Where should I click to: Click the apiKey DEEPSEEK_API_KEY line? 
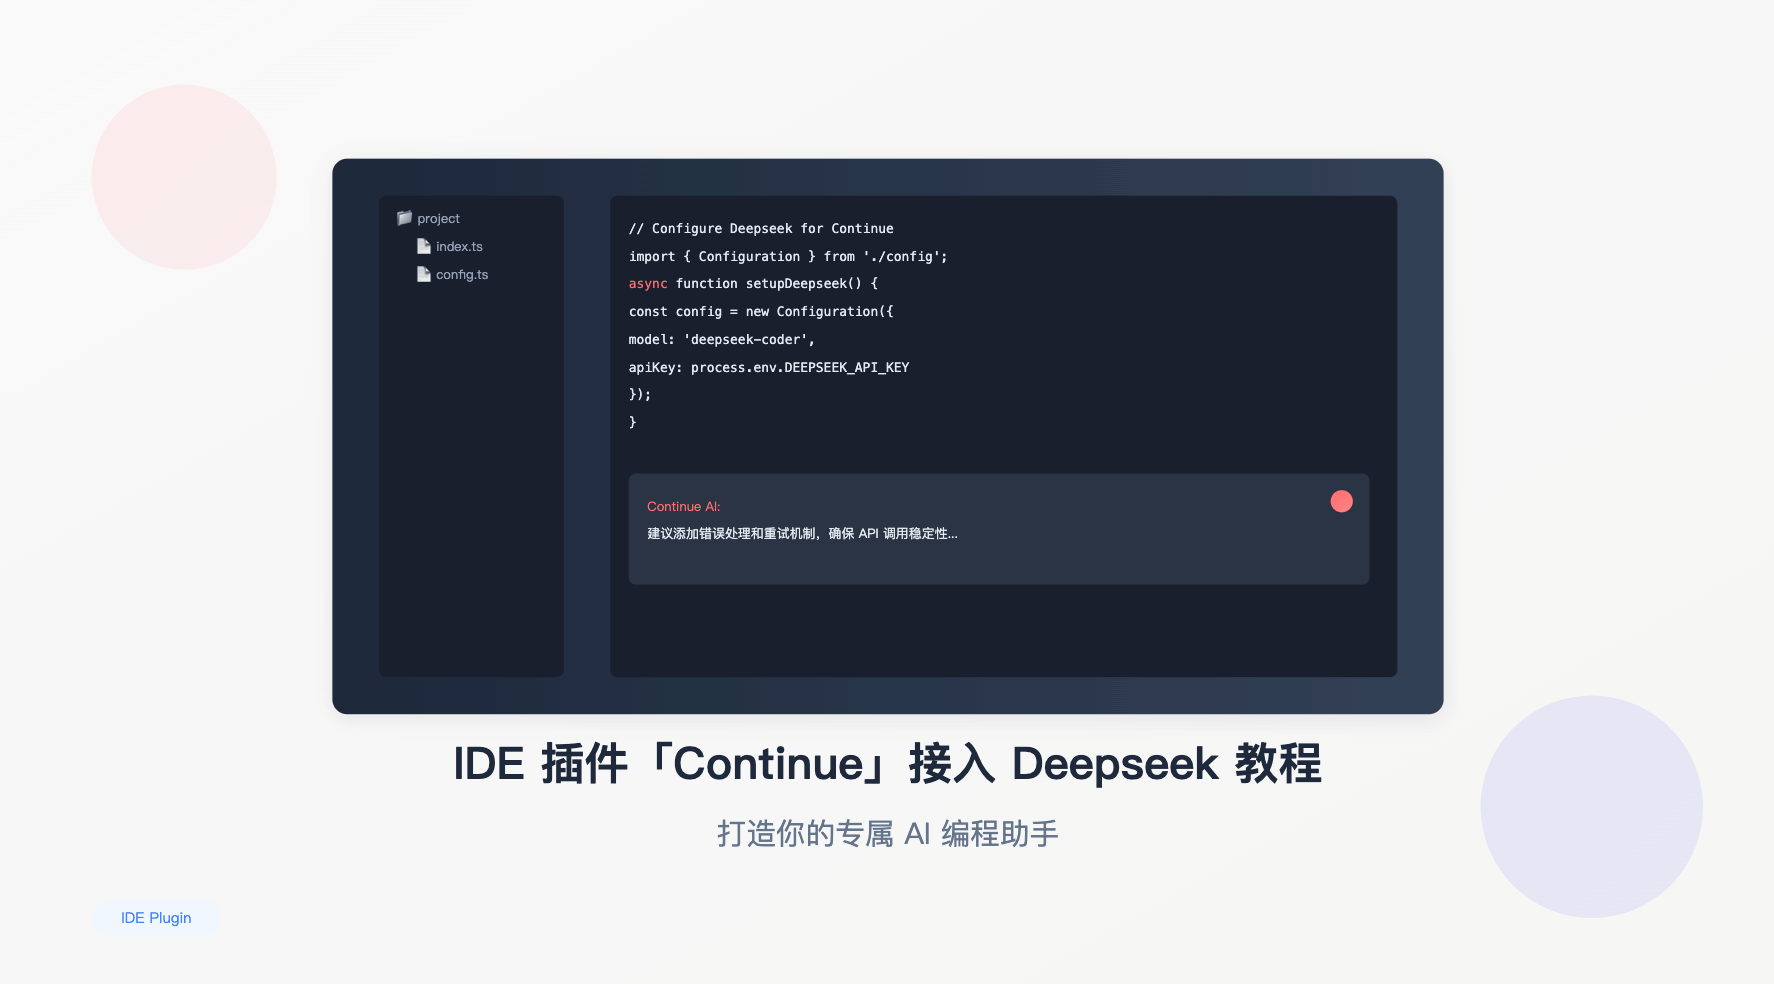769,368
